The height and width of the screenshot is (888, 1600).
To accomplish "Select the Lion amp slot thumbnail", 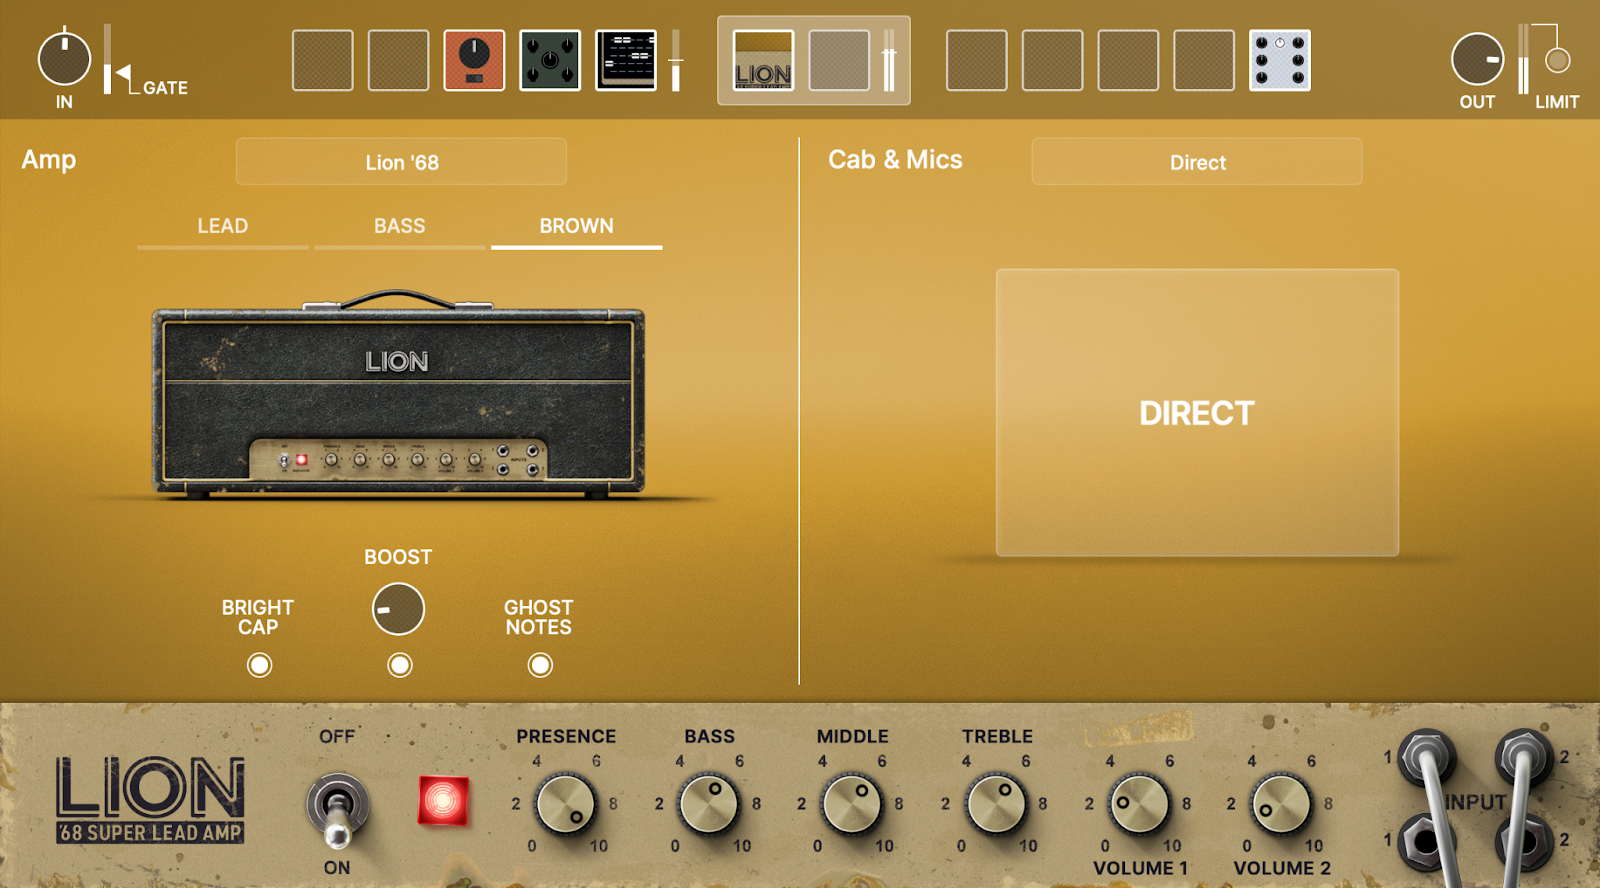I will click(763, 60).
